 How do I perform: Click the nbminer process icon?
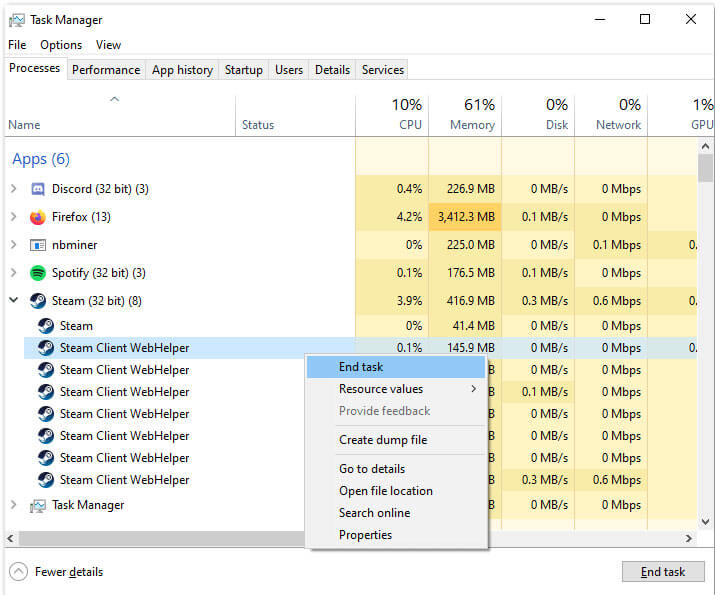click(x=38, y=245)
